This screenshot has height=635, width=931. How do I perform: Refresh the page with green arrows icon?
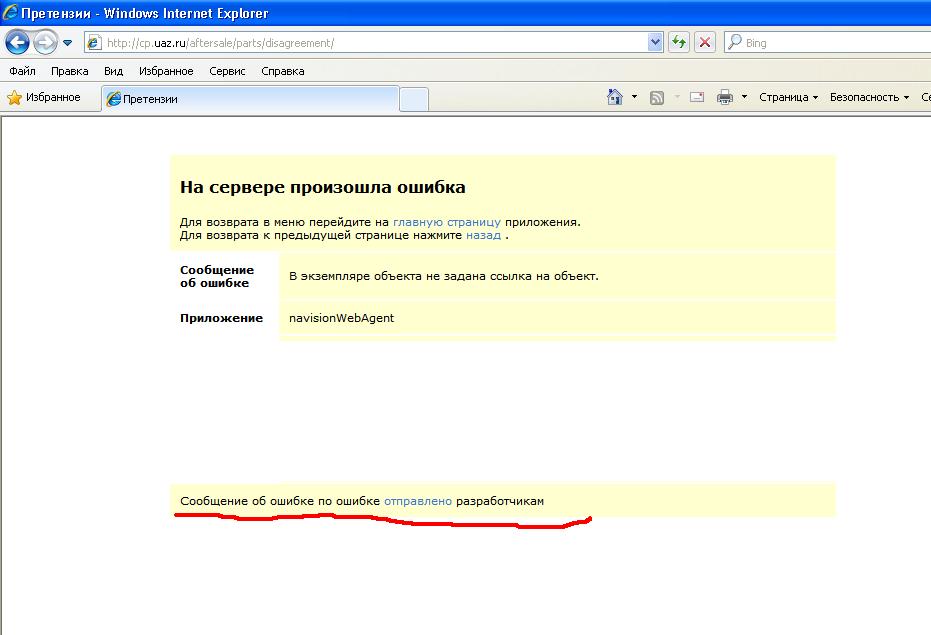pos(679,43)
